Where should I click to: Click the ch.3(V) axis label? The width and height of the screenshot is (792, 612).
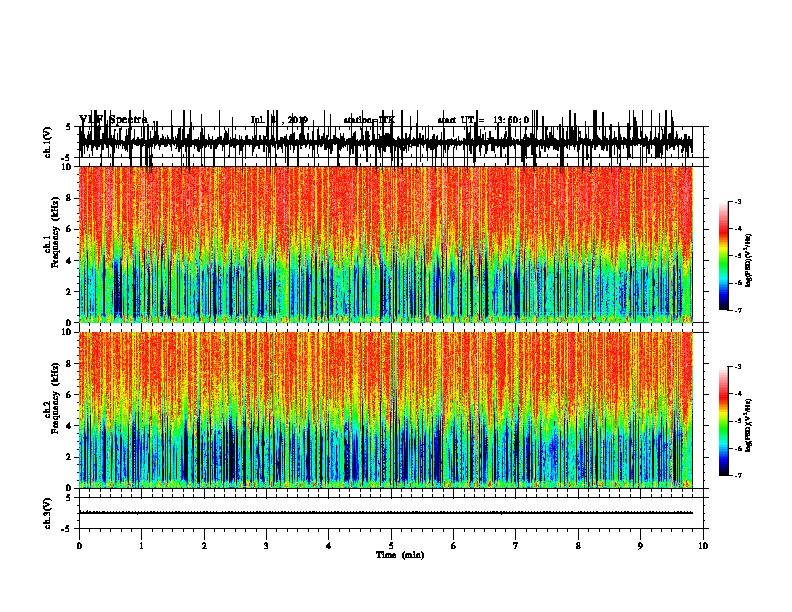click(48, 513)
